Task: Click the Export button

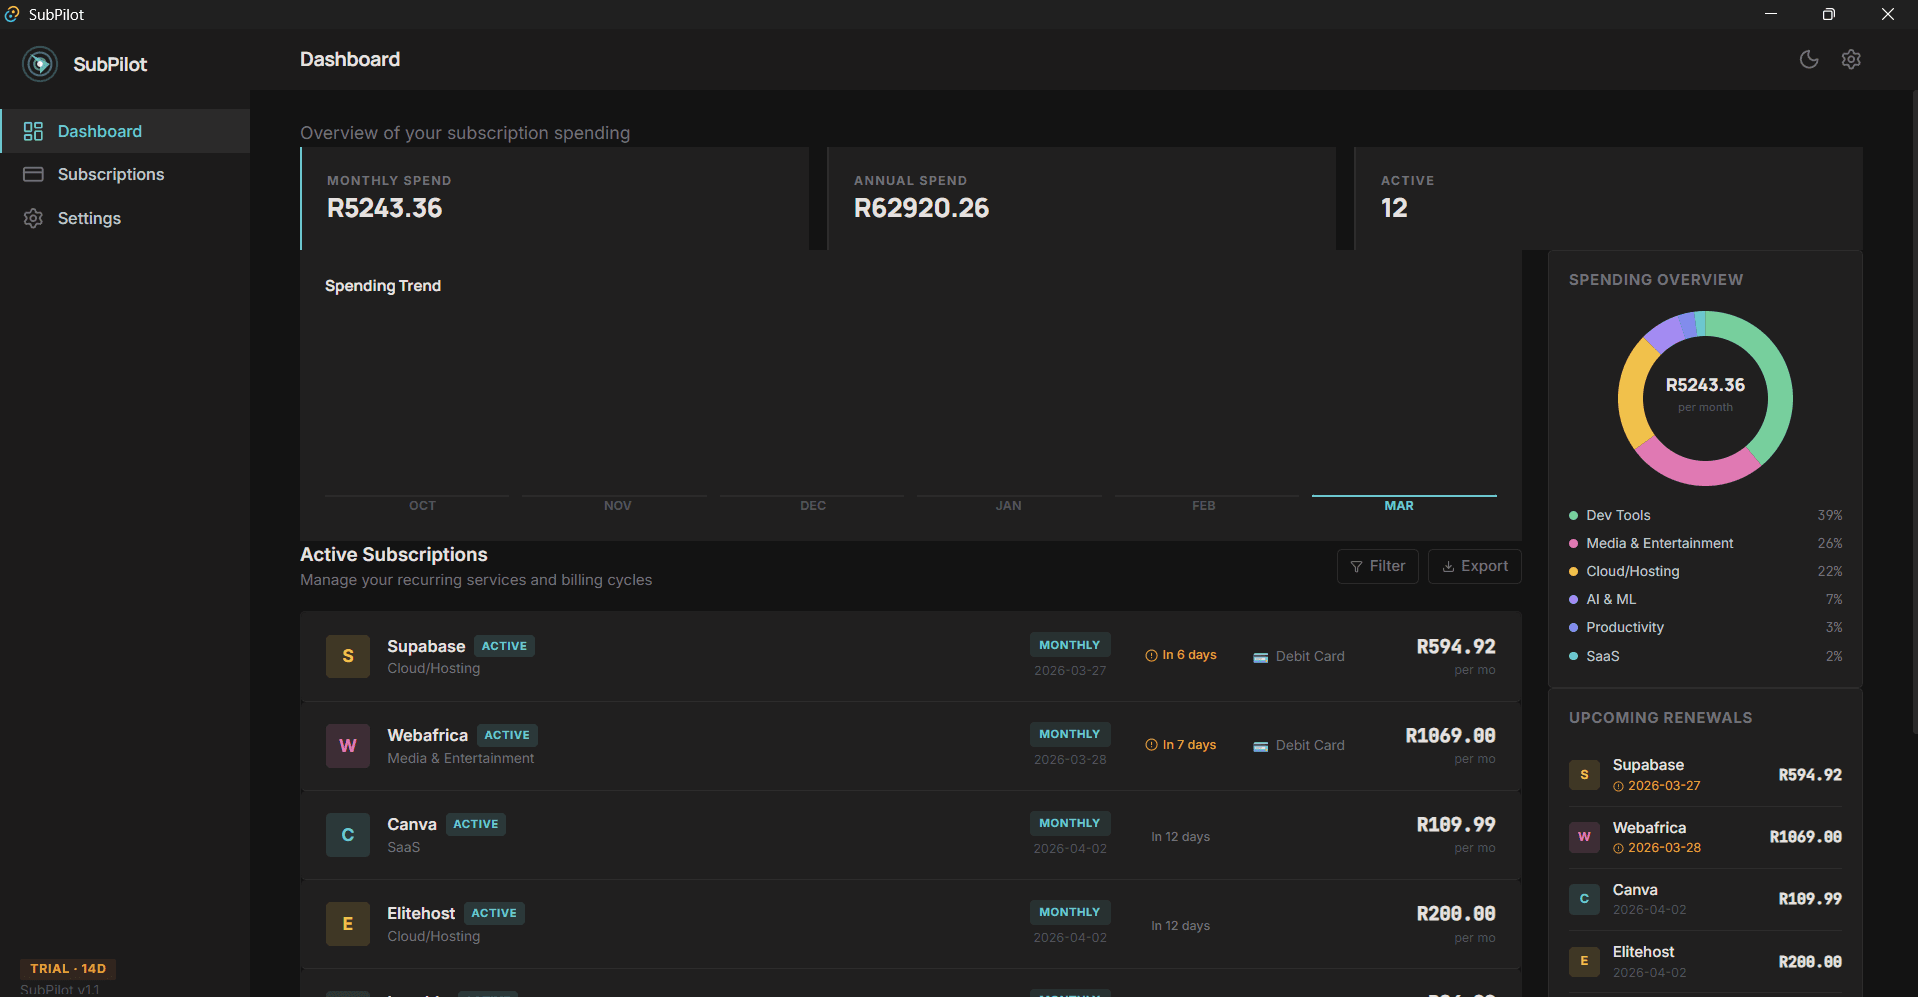Action: pos(1474,565)
